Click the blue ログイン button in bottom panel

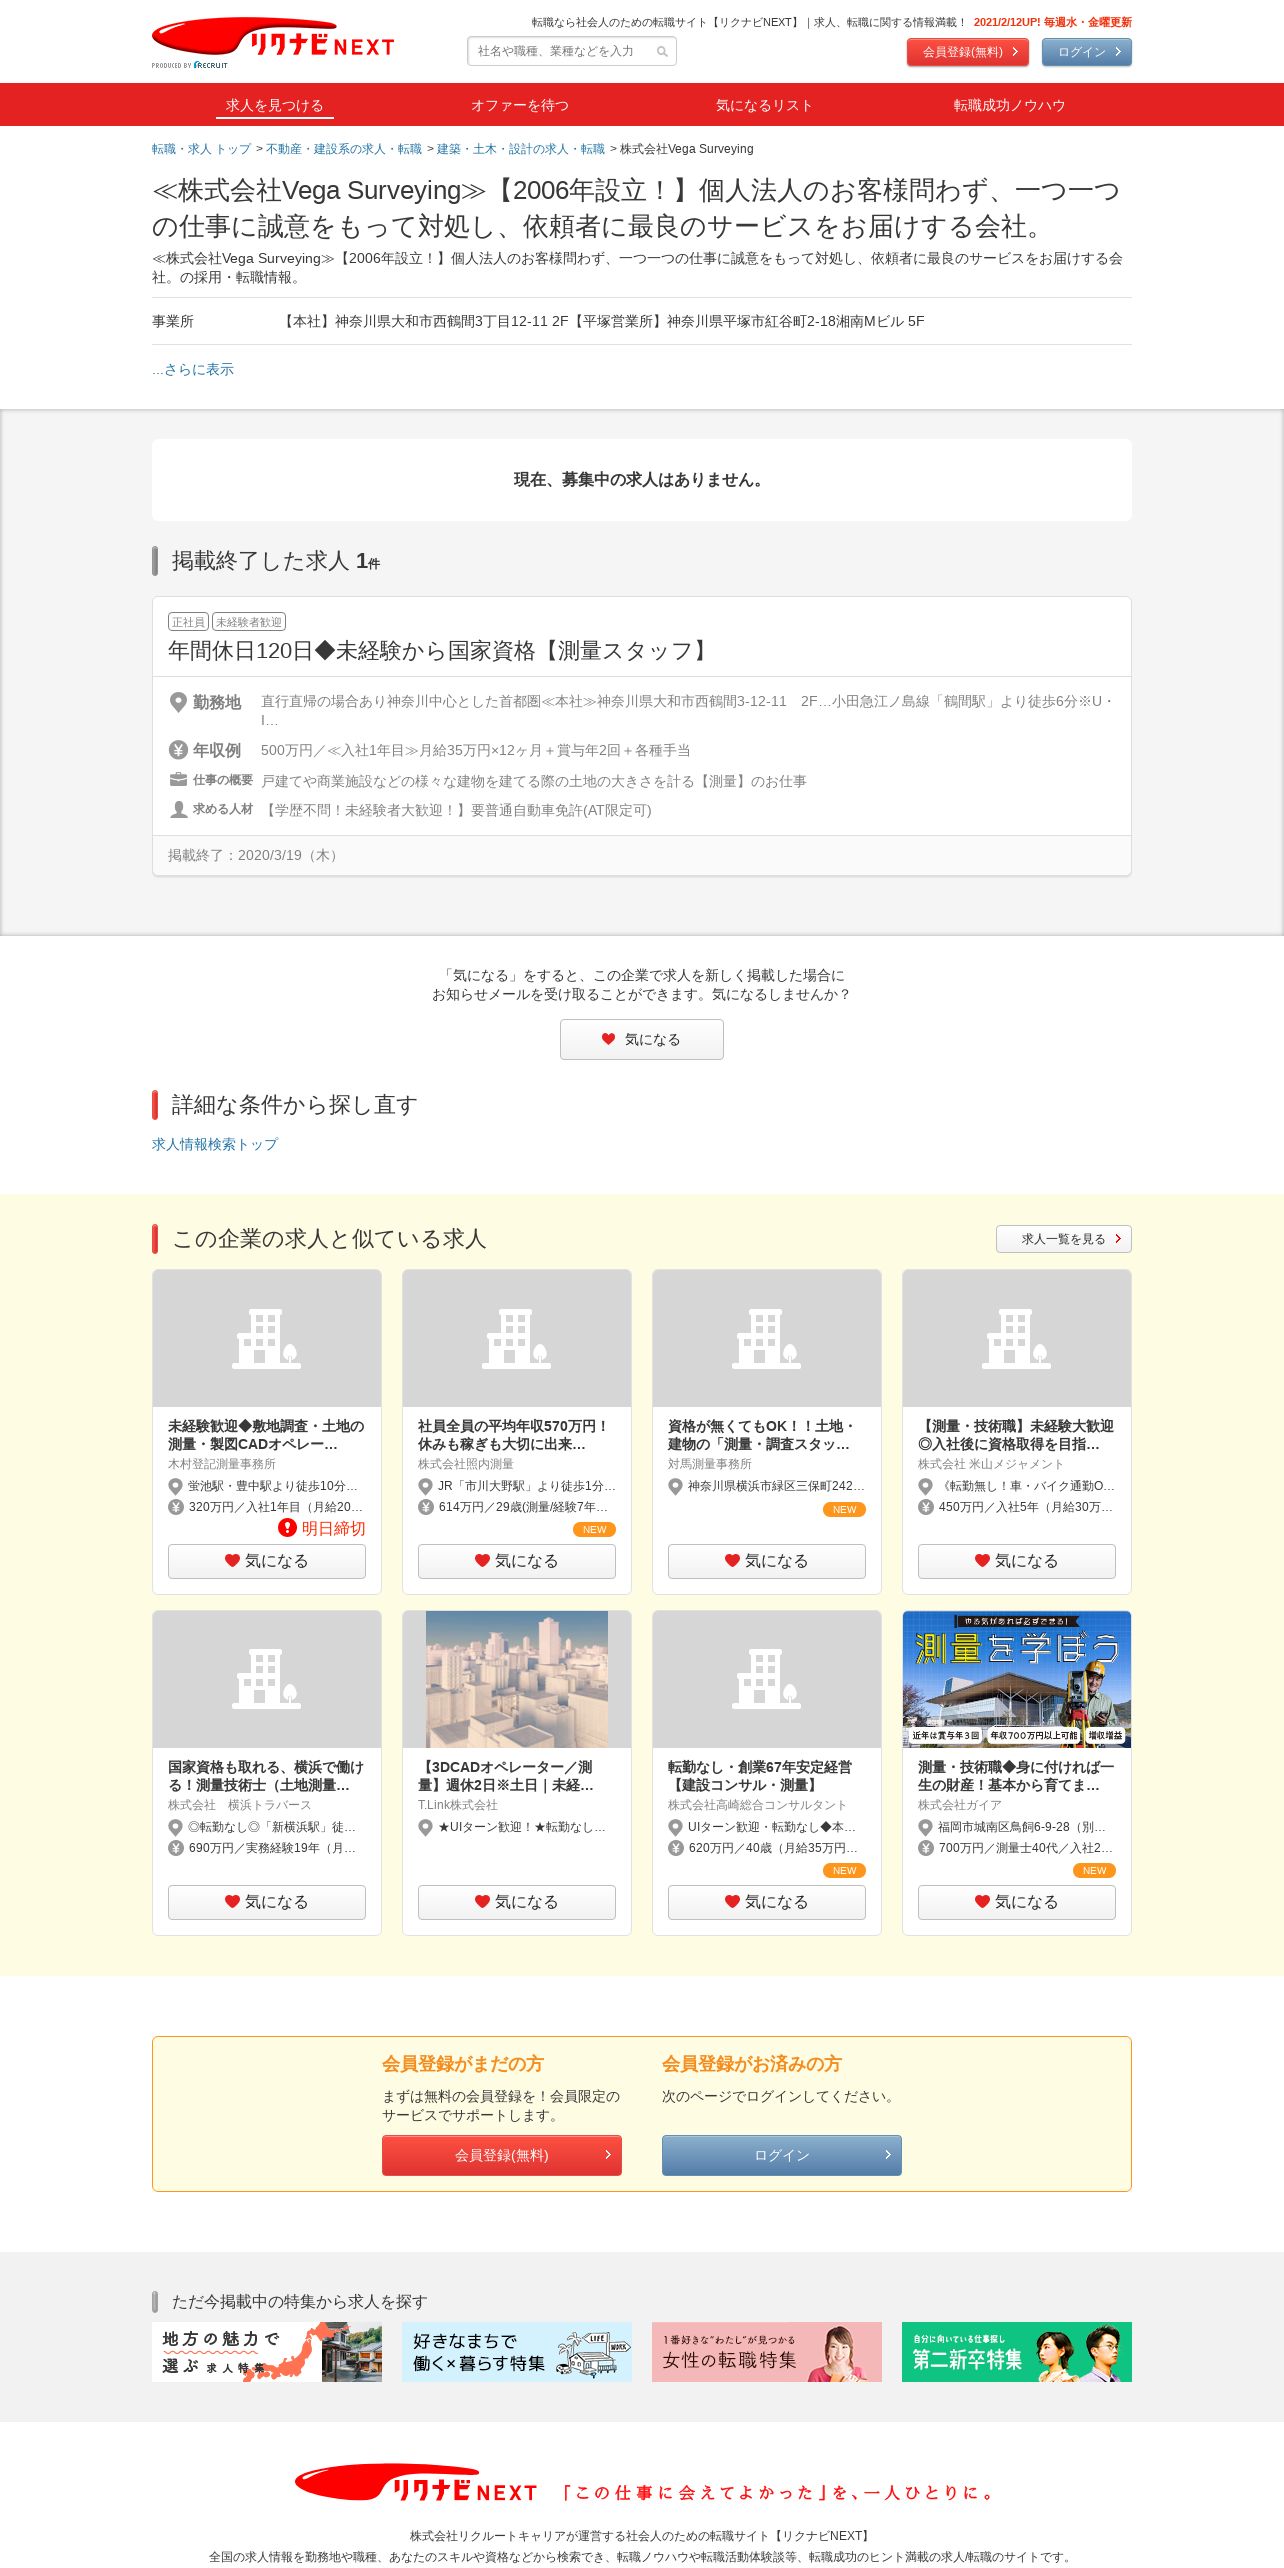[782, 2155]
